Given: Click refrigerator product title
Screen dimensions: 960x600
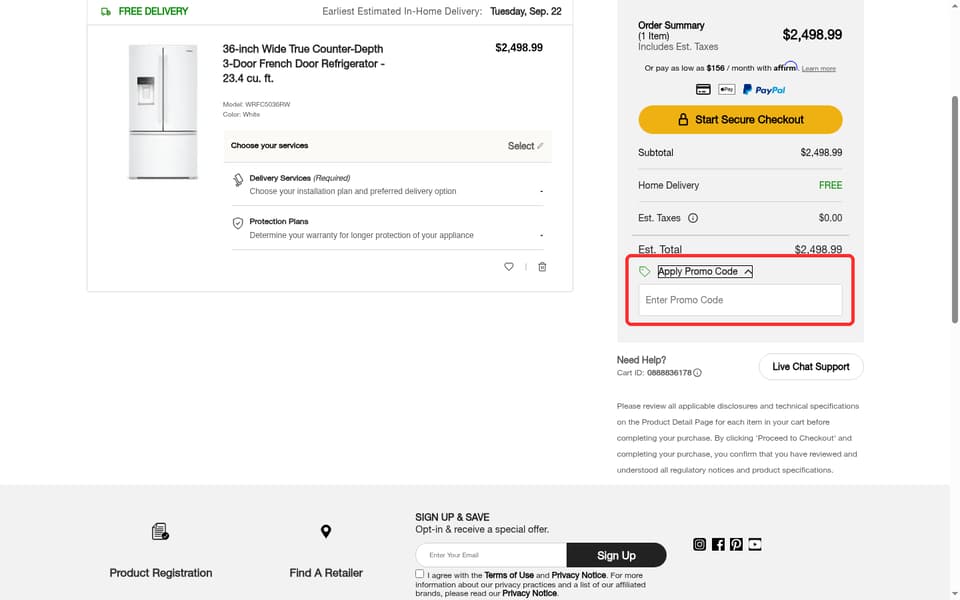Looking at the screenshot, I should [304, 64].
